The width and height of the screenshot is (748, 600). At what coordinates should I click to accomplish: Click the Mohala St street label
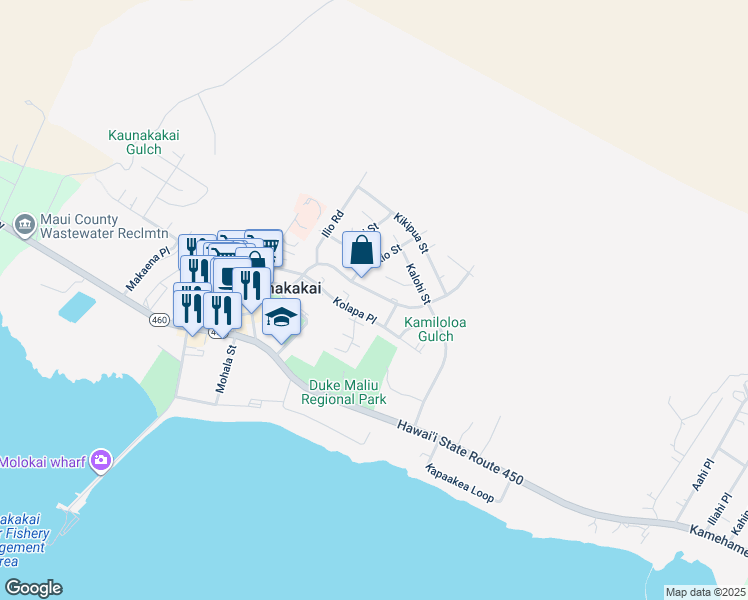click(226, 369)
